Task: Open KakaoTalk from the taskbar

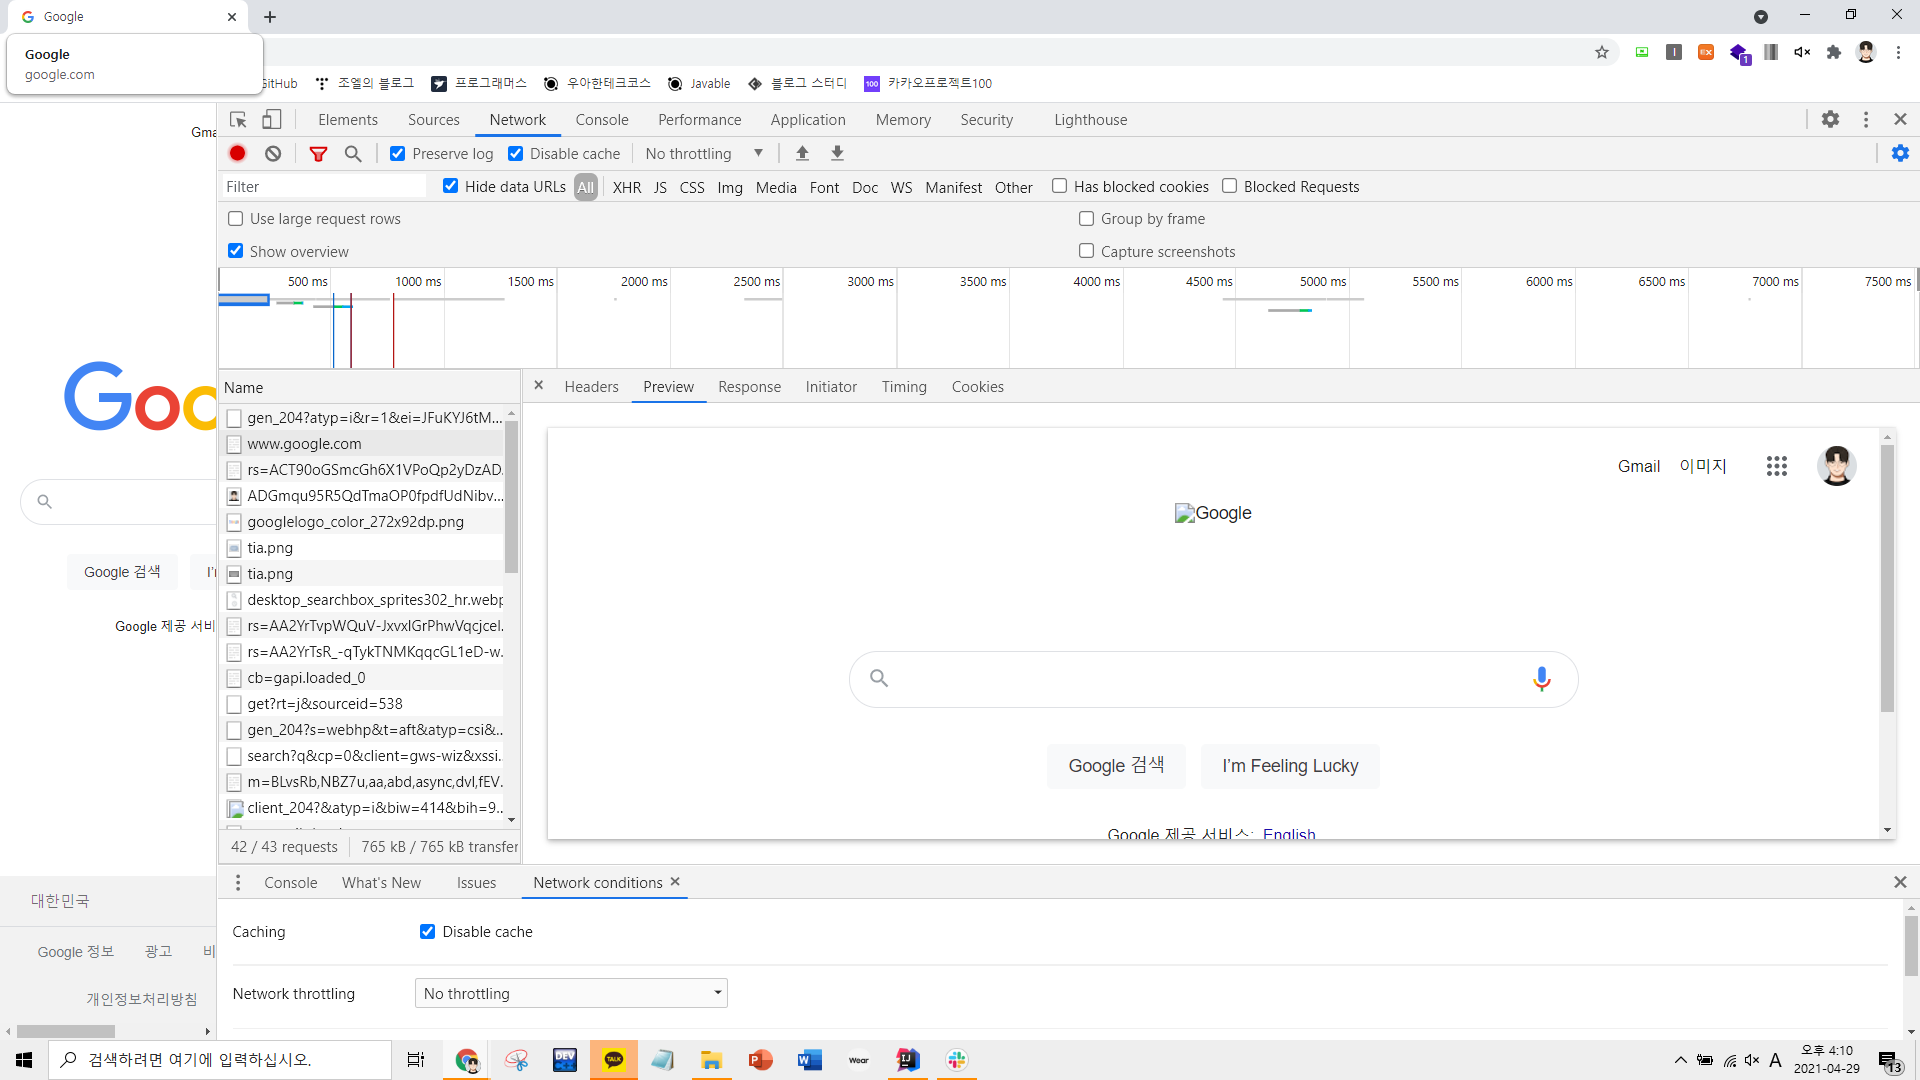Action: (x=613, y=1059)
